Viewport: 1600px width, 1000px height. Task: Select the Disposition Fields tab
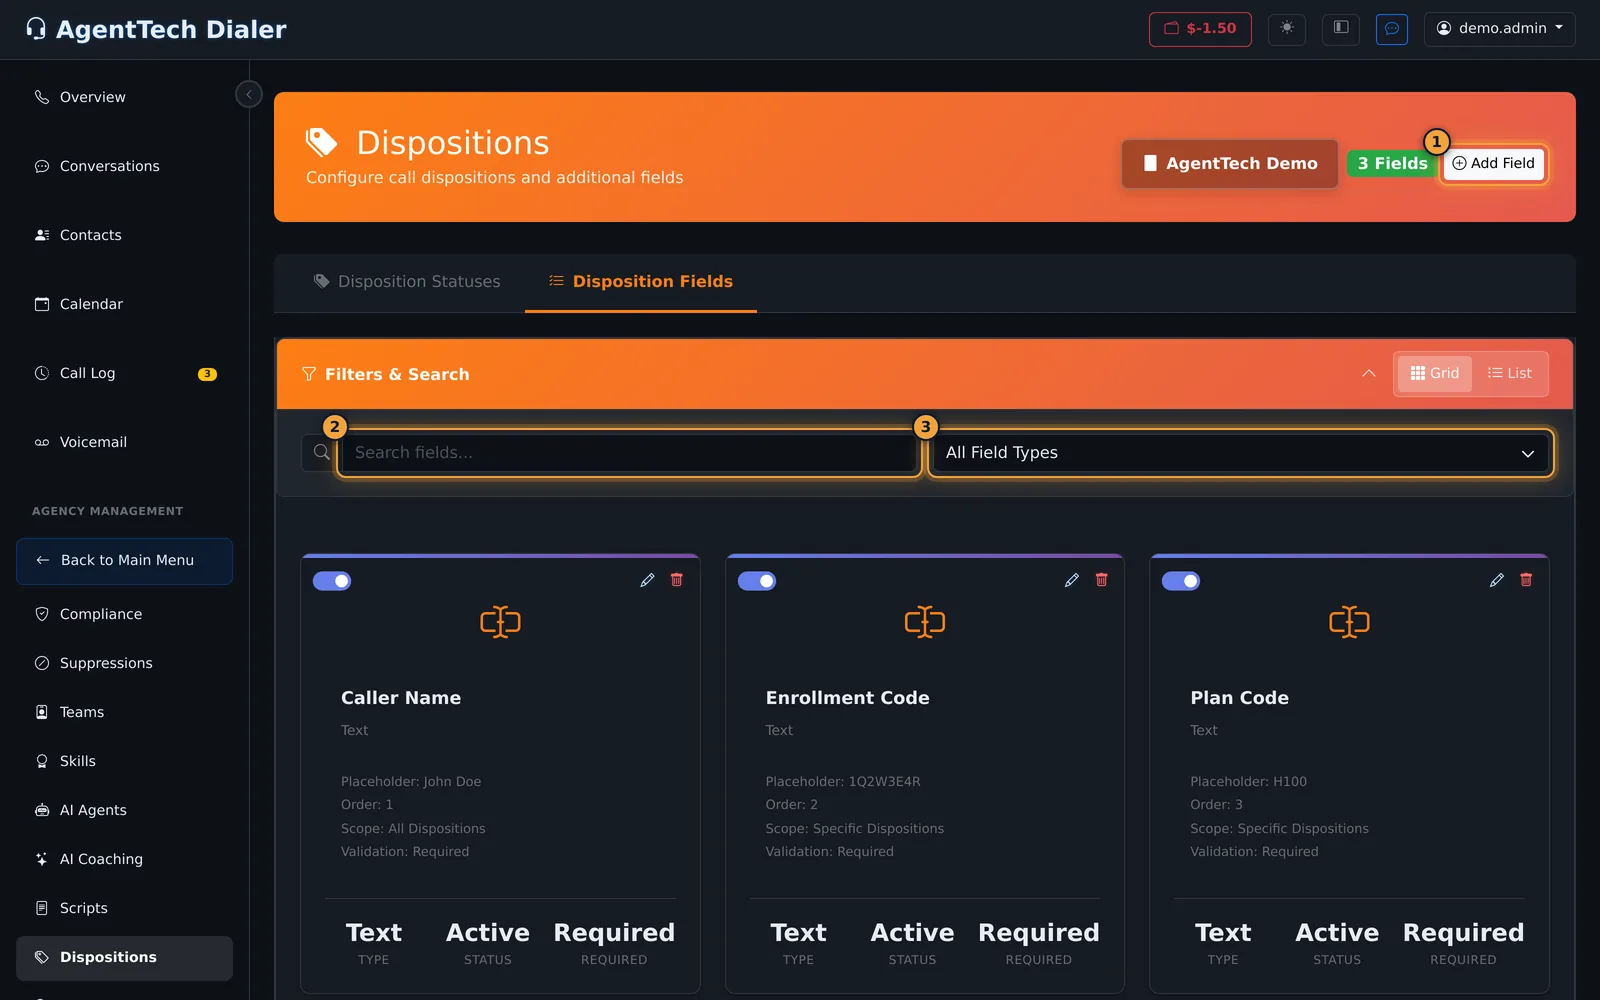click(641, 282)
